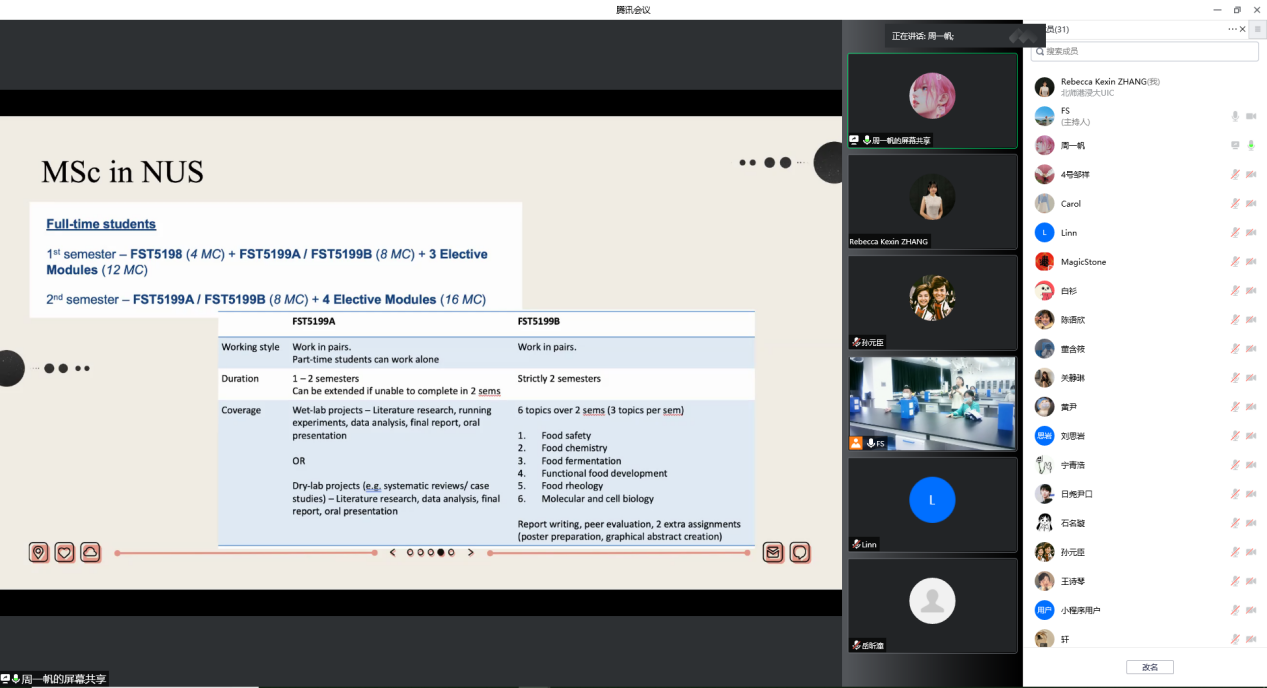This screenshot has width=1267, height=688.
Task: Click the green microphone icon beside 周一帆
Action: [1251, 146]
